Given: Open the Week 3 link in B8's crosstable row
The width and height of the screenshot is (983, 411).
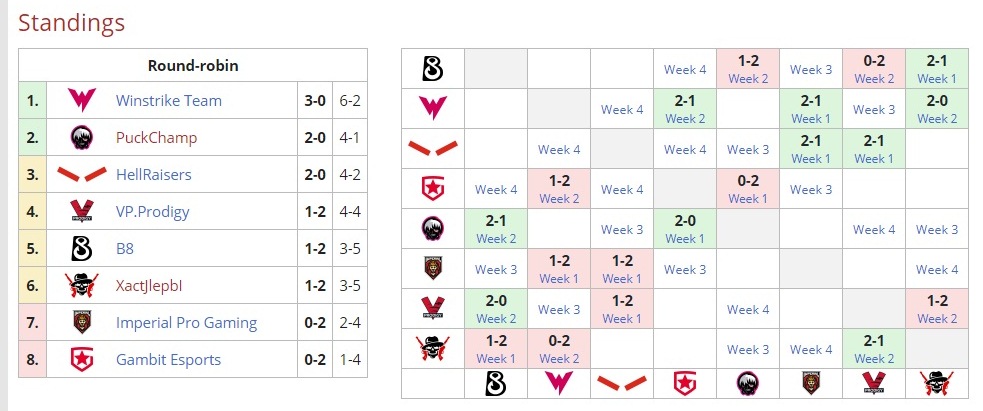Looking at the screenshot, I should click(x=811, y=69).
